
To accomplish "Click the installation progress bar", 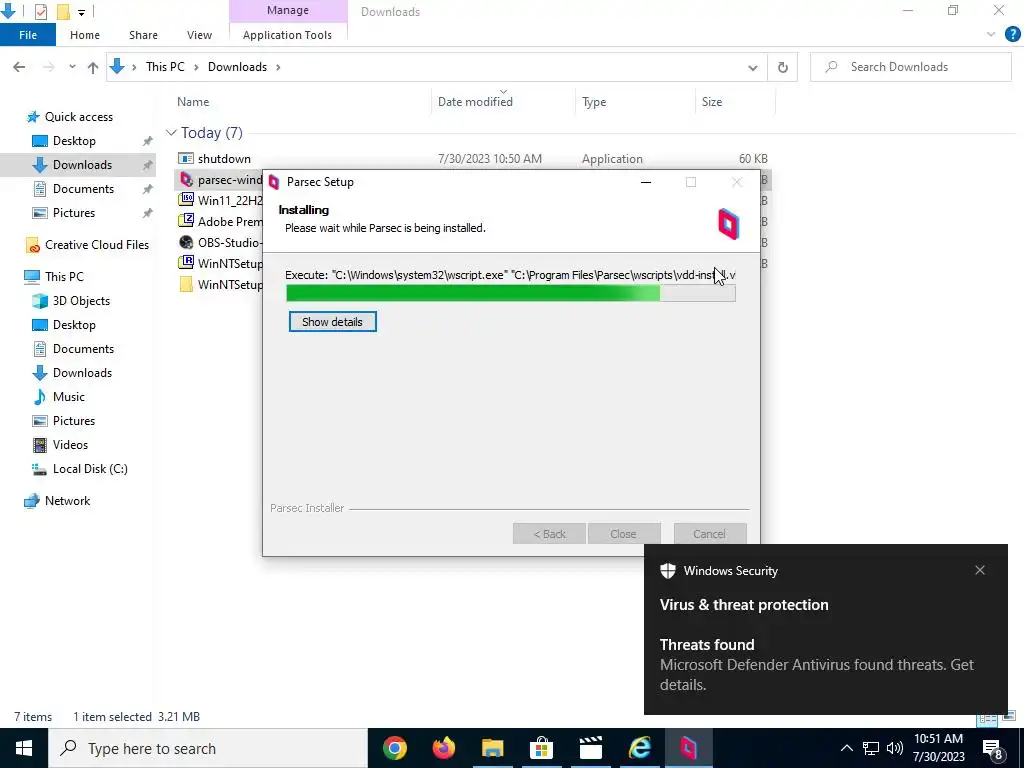I will 511,293.
